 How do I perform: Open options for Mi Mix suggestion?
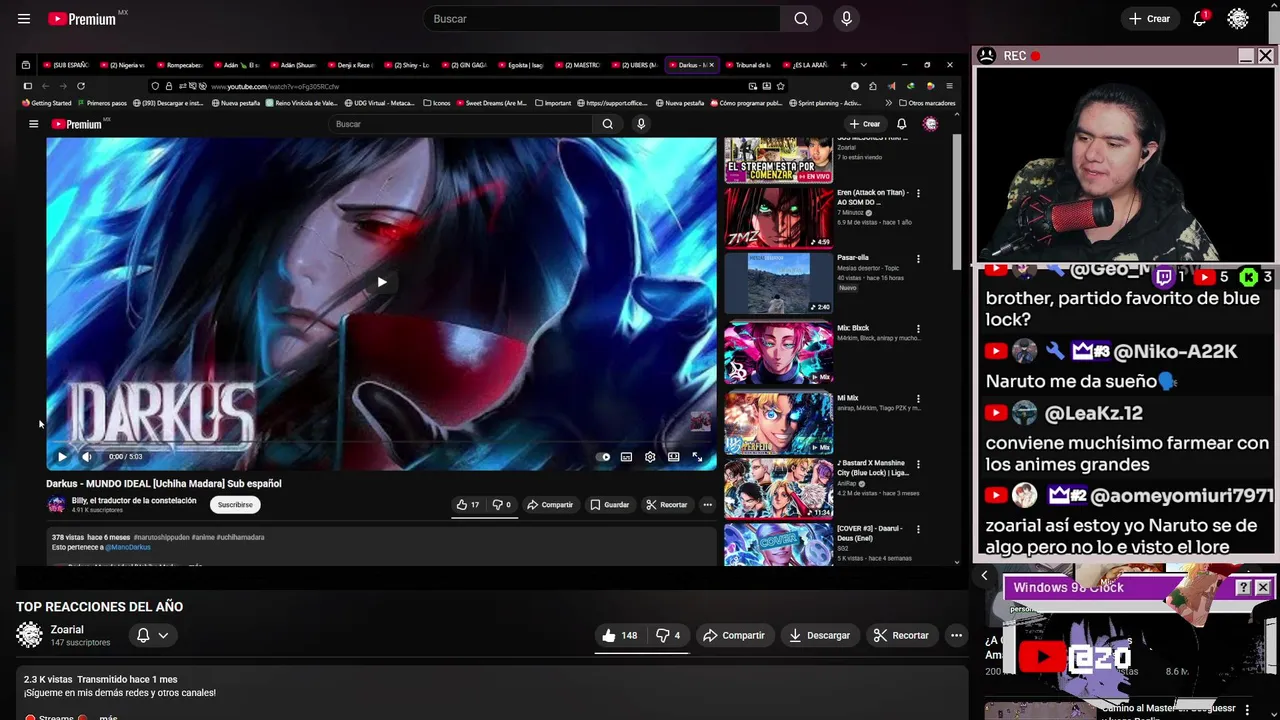918,399
